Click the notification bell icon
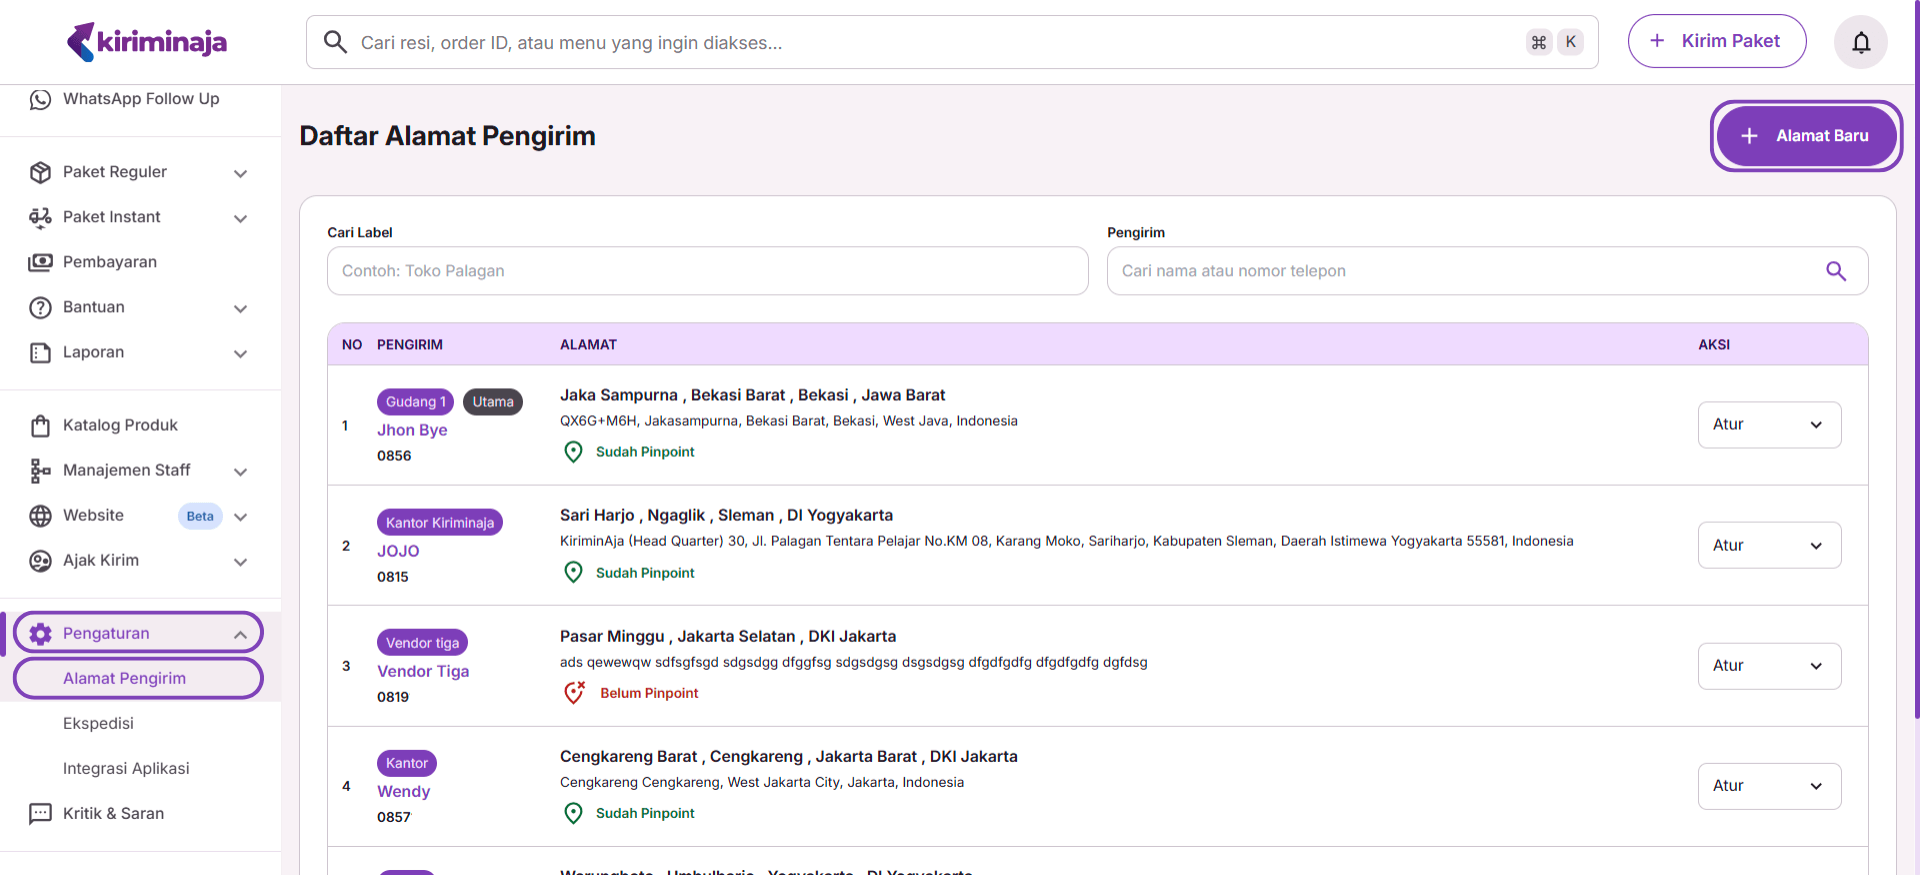The height and width of the screenshot is (875, 1920). (x=1860, y=42)
